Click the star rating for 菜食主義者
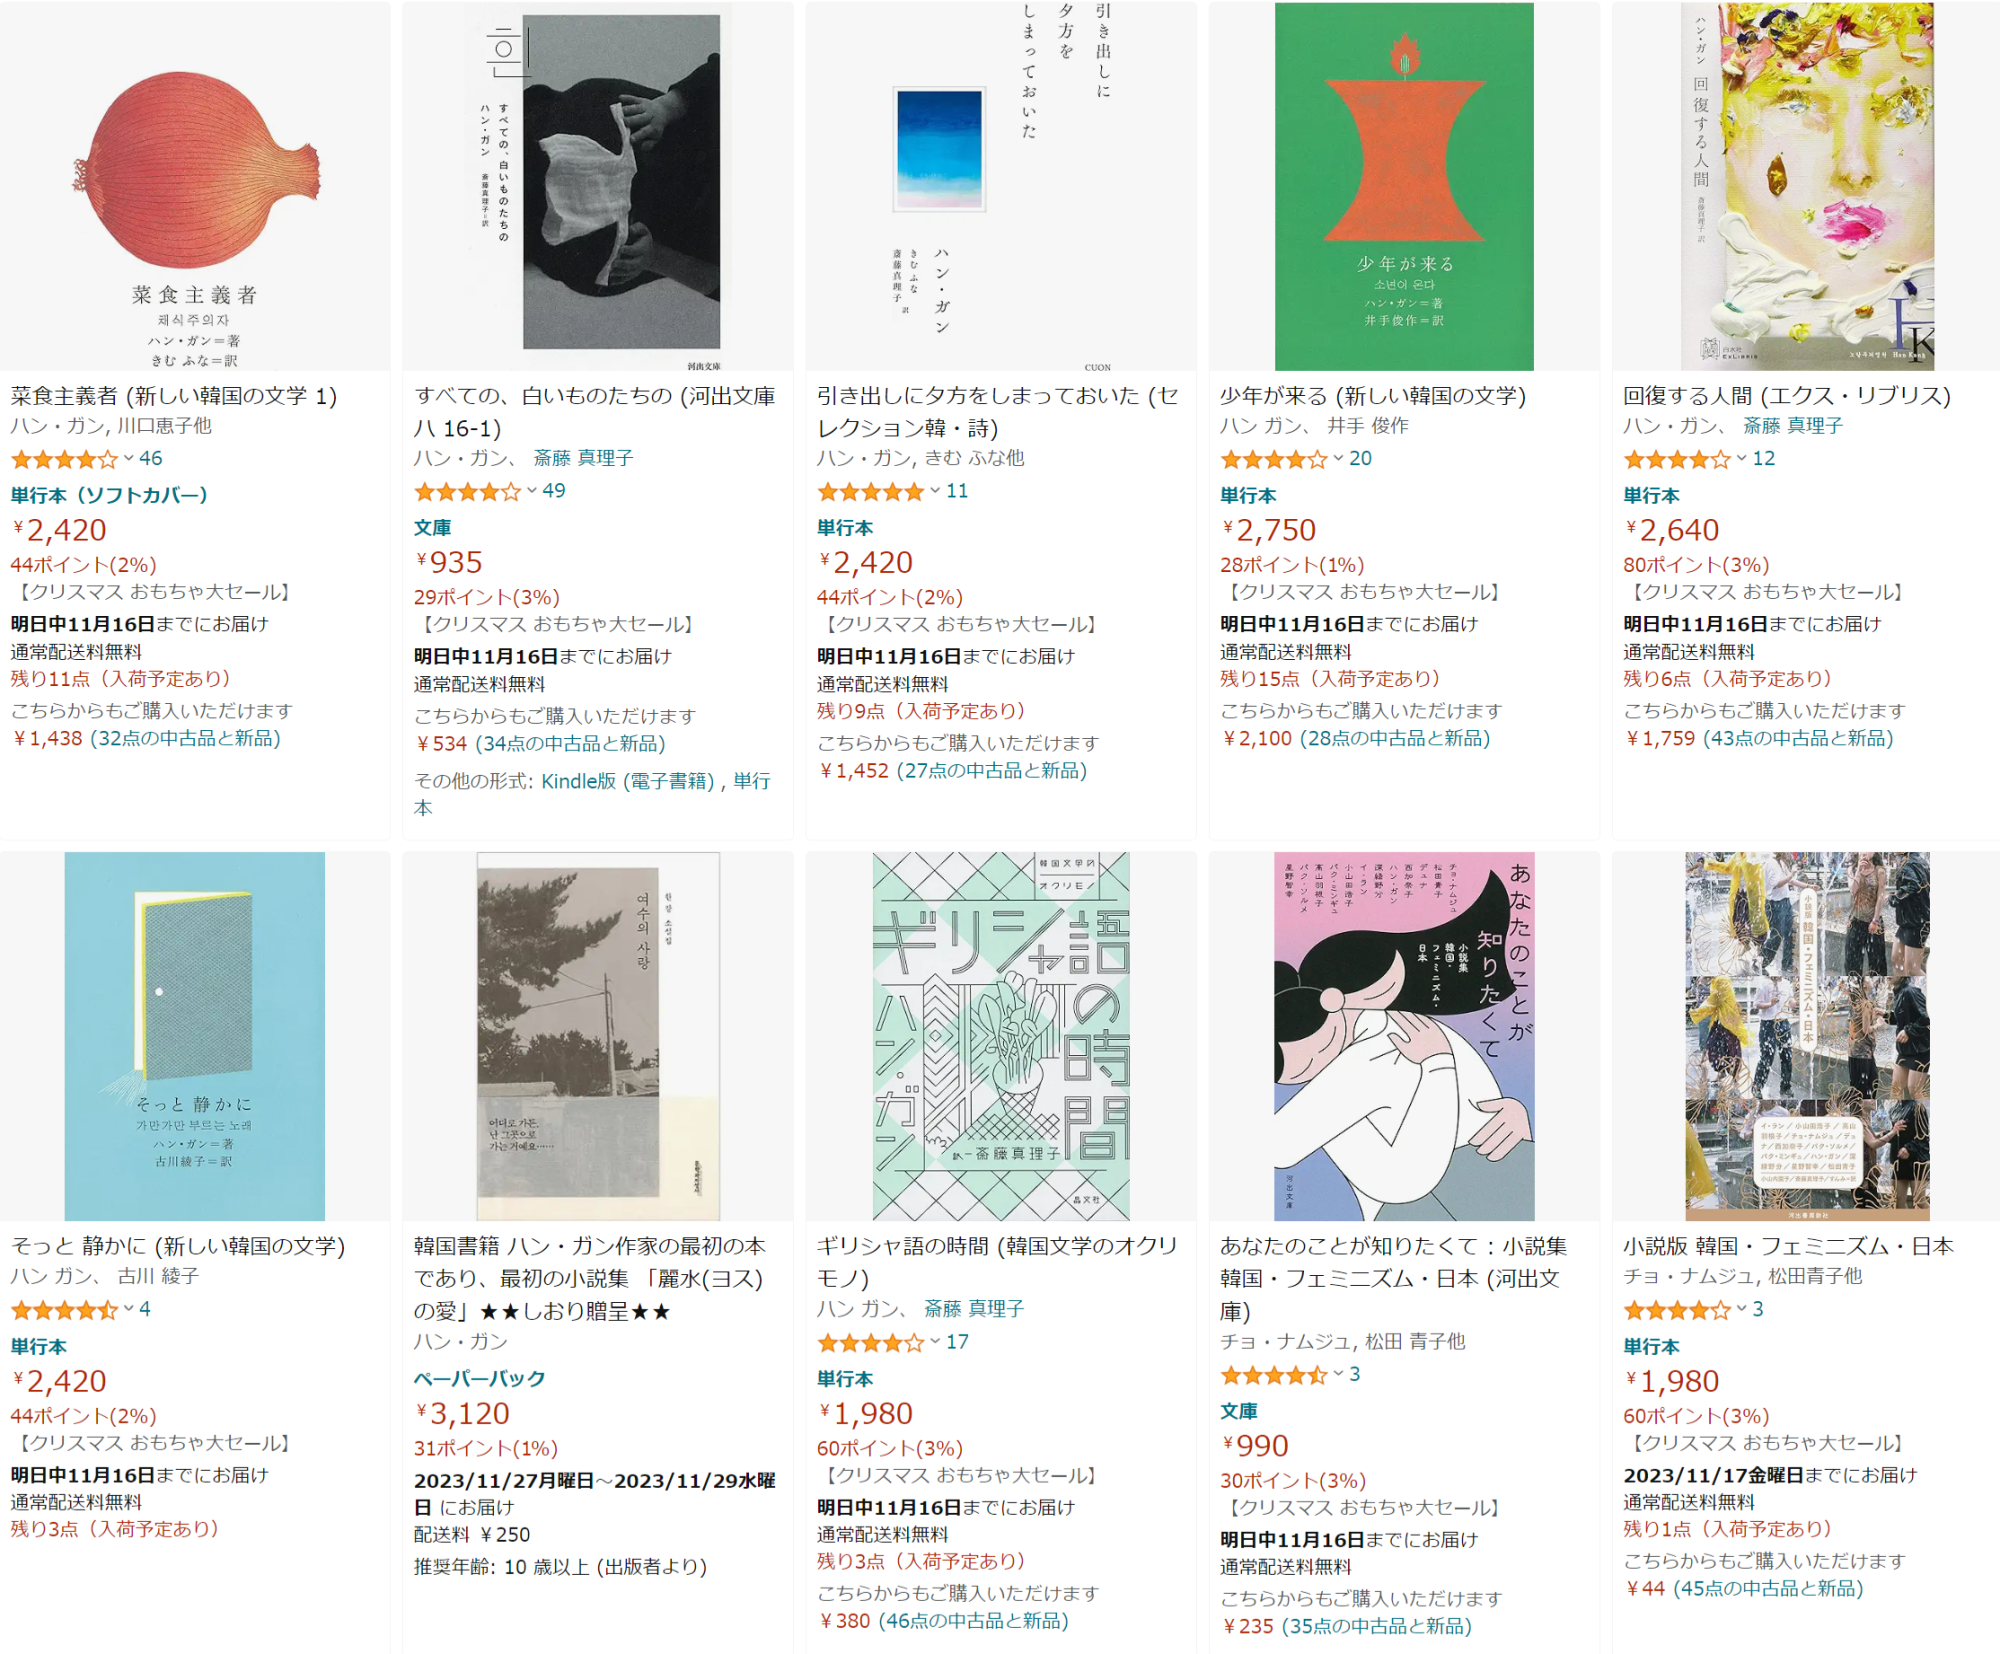This screenshot has width=2000, height=1654. click(64, 460)
